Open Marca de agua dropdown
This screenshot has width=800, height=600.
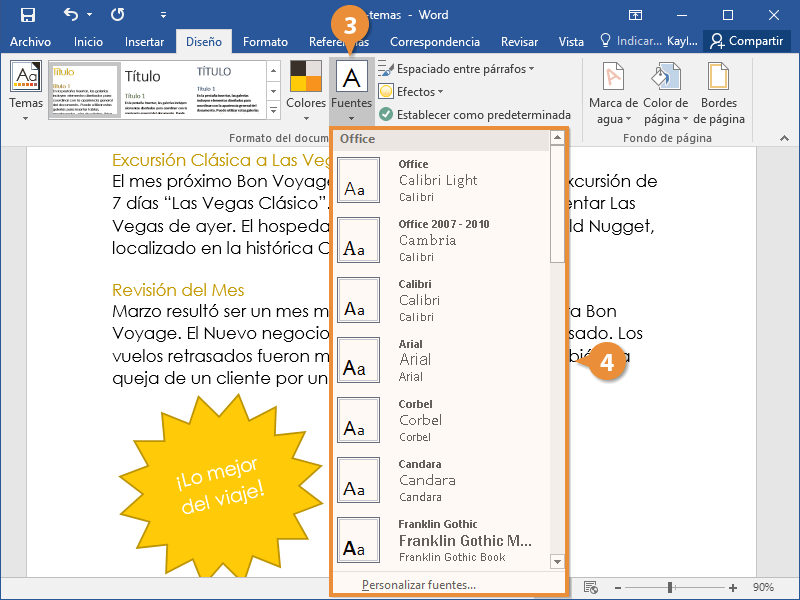click(x=613, y=93)
